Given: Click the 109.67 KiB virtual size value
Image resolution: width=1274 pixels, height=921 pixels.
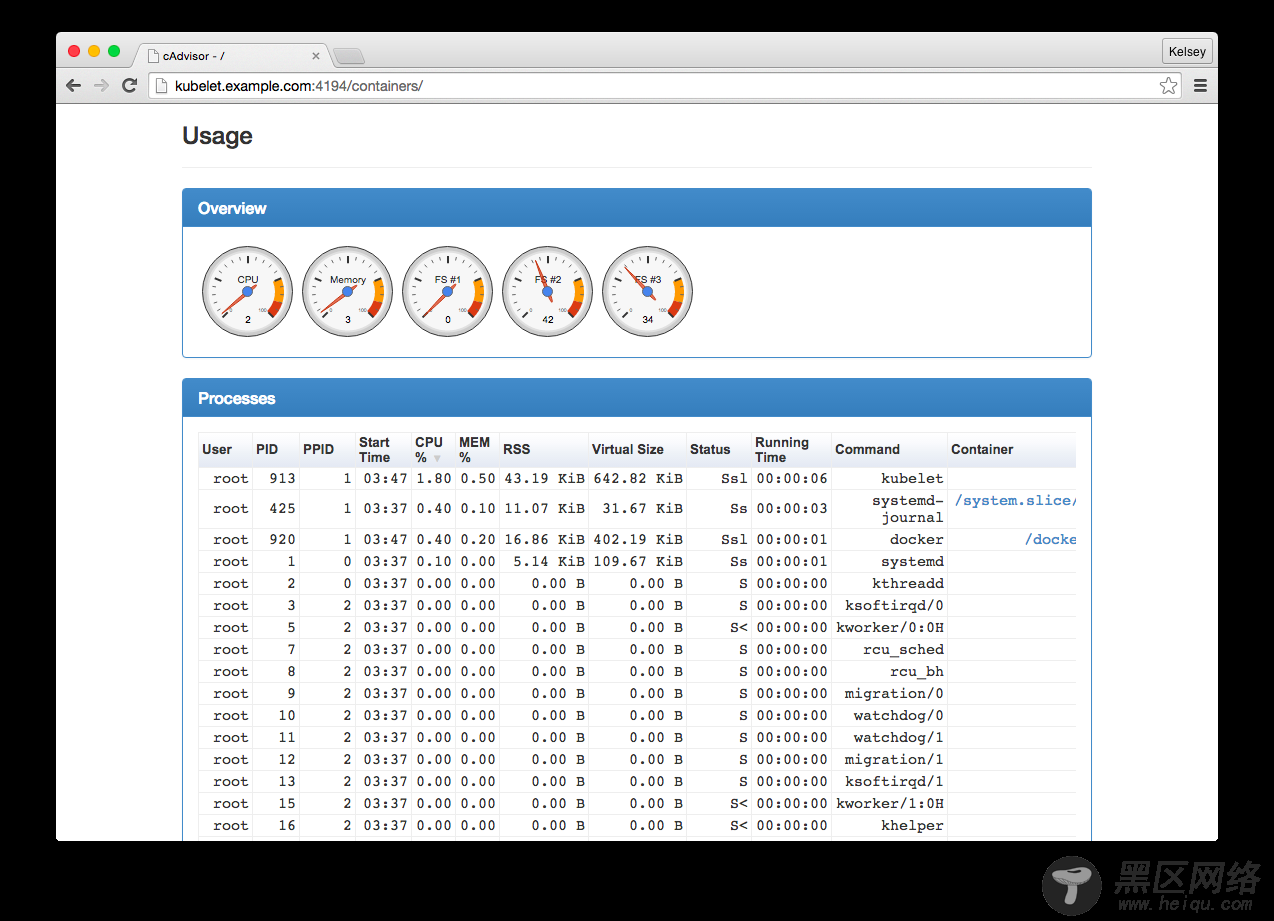Looking at the screenshot, I should coord(638,562).
